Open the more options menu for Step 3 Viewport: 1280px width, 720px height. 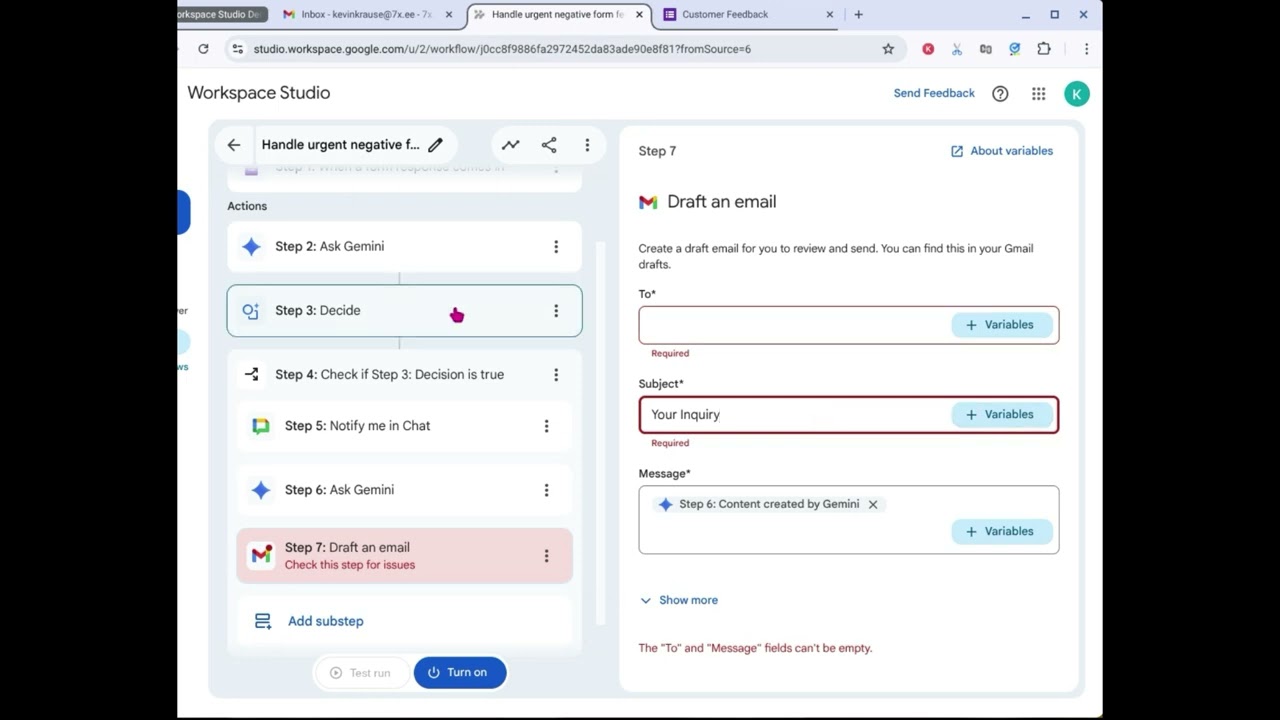coord(556,311)
